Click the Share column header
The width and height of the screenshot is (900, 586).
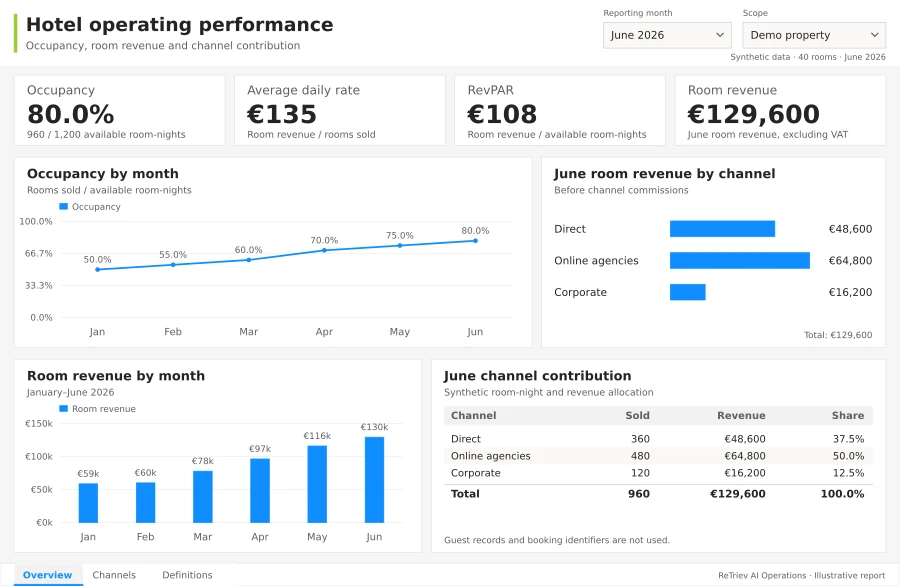click(848, 416)
